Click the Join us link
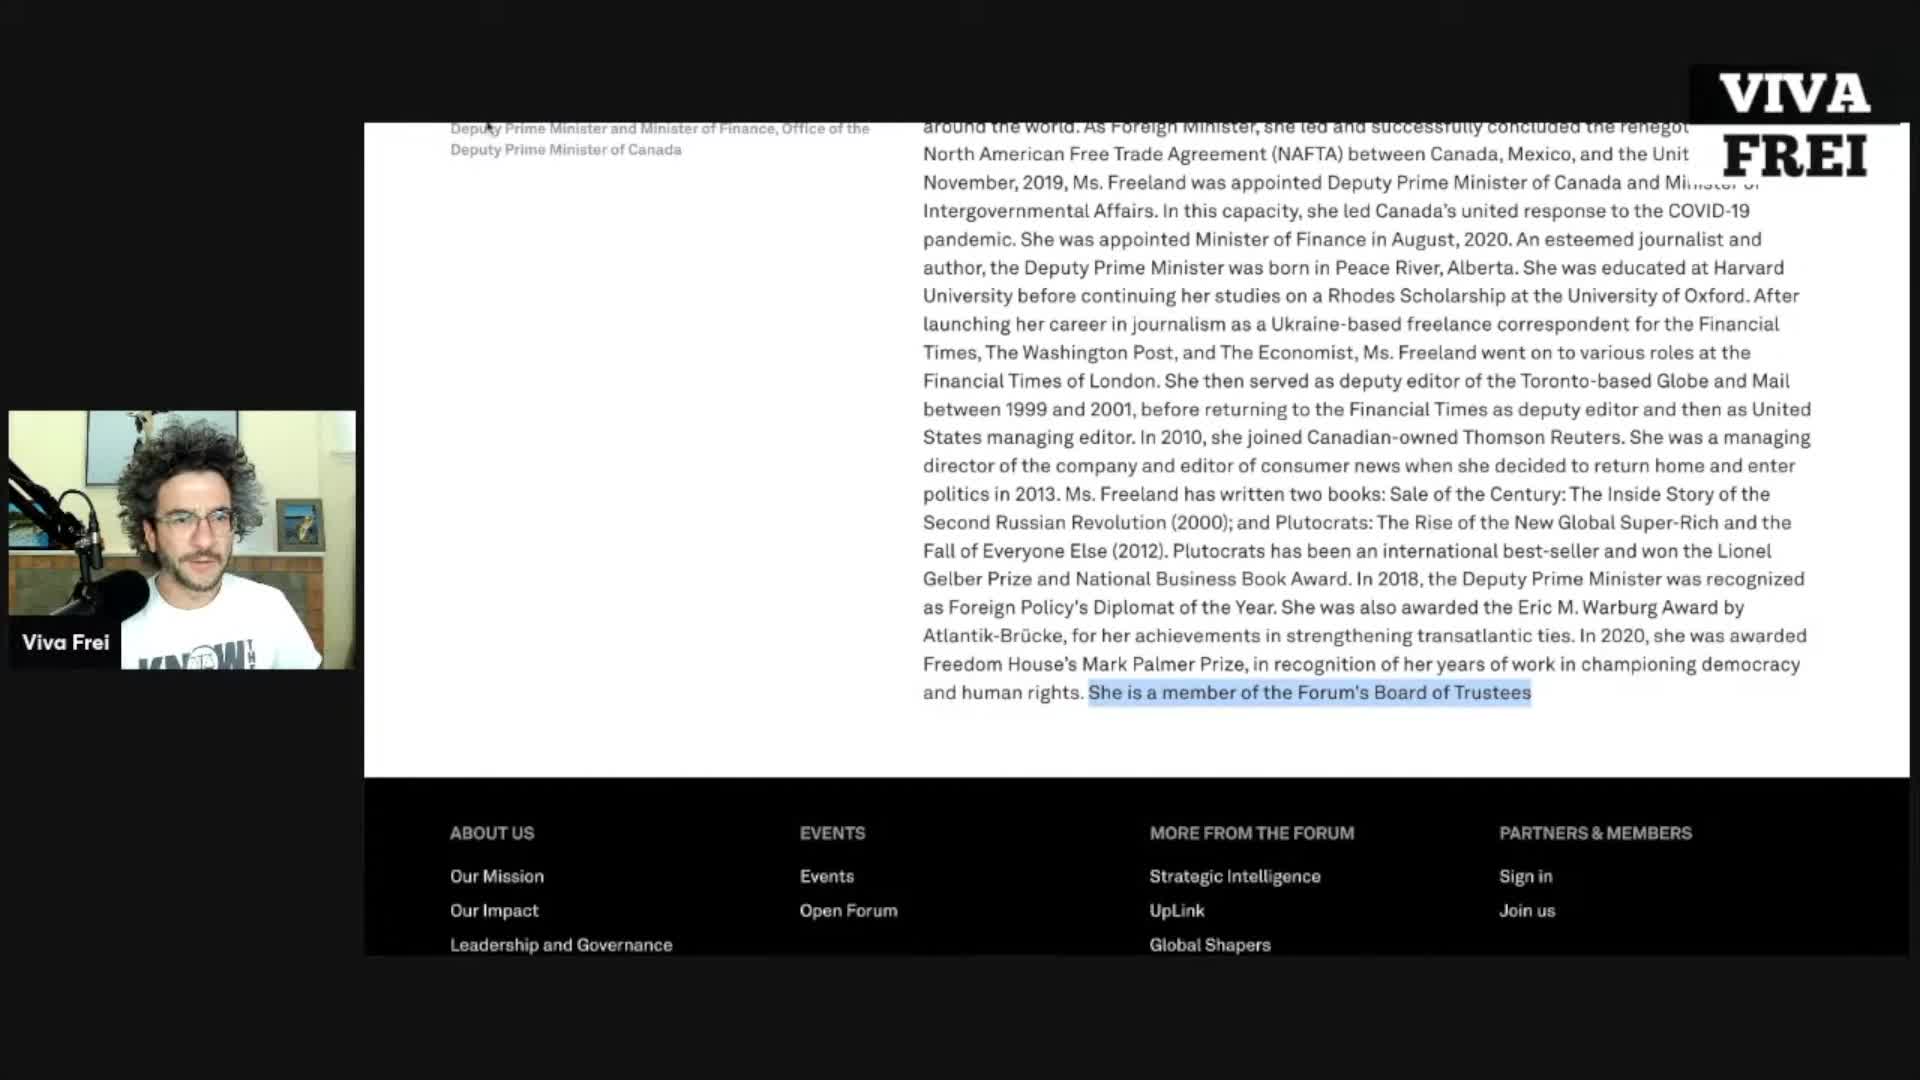Image resolution: width=1920 pixels, height=1080 pixels. point(1527,911)
